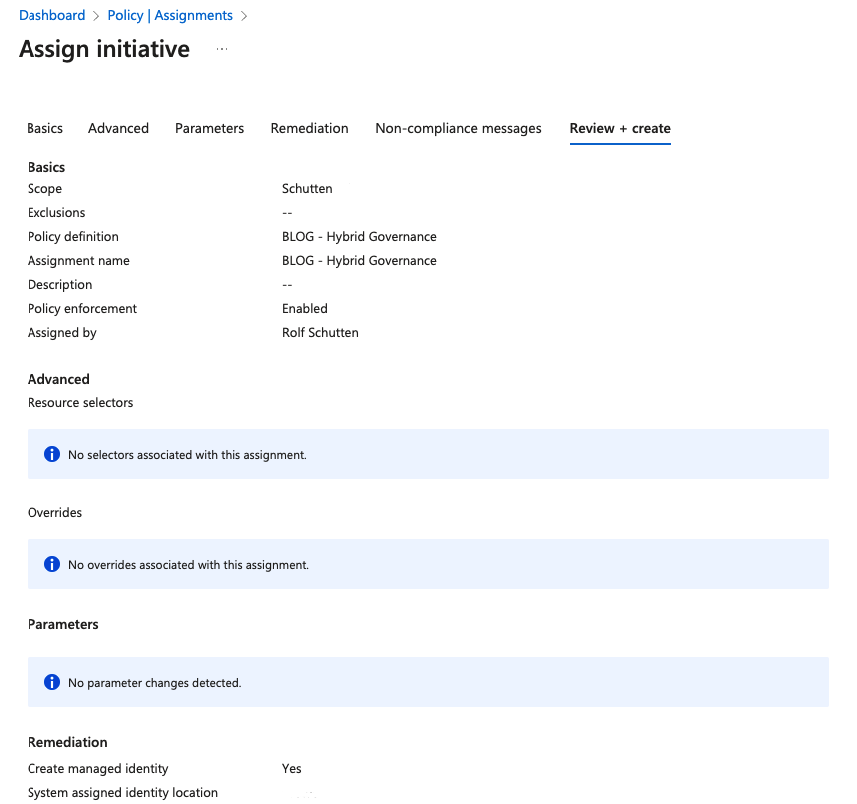Click the 'No selectors associated' message text
Image resolution: width=857 pixels, height=804 pixels.
pos(187,455)
